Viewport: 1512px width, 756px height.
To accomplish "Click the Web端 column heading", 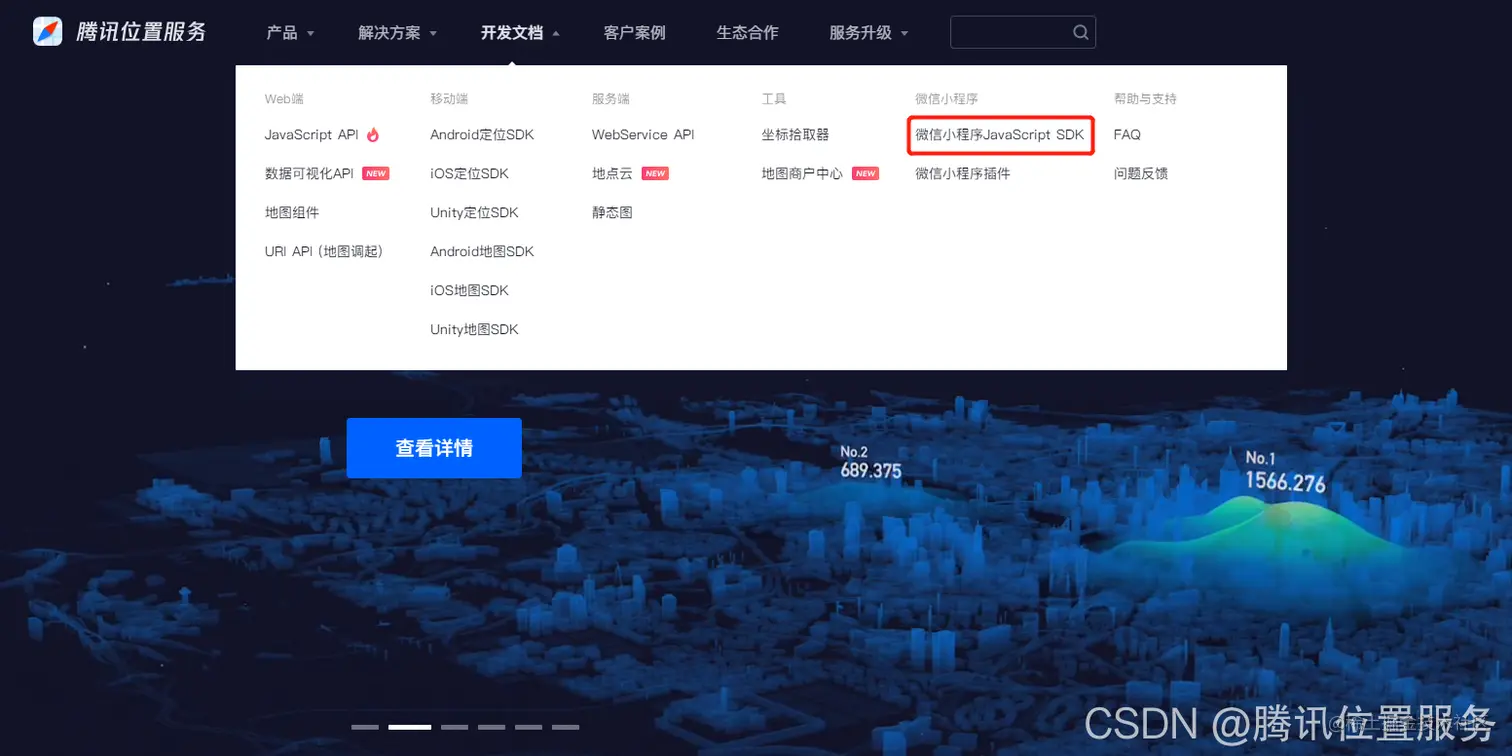I will [x=284, y=99].
